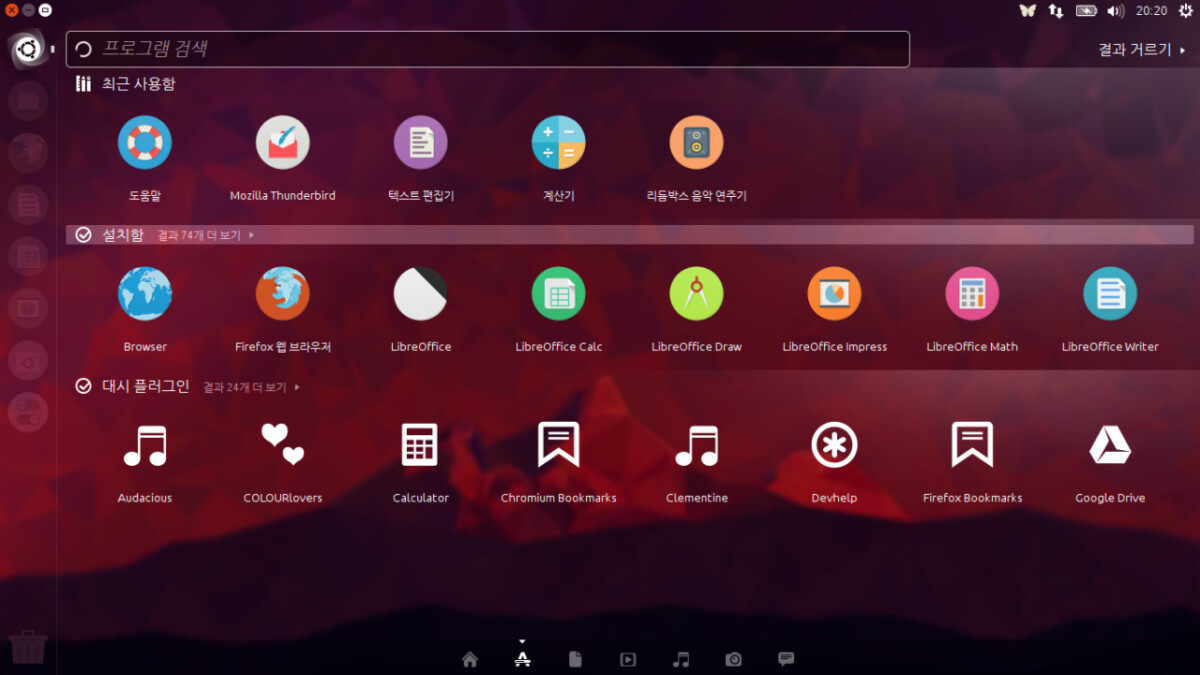Switch to the Video lens

628,659
